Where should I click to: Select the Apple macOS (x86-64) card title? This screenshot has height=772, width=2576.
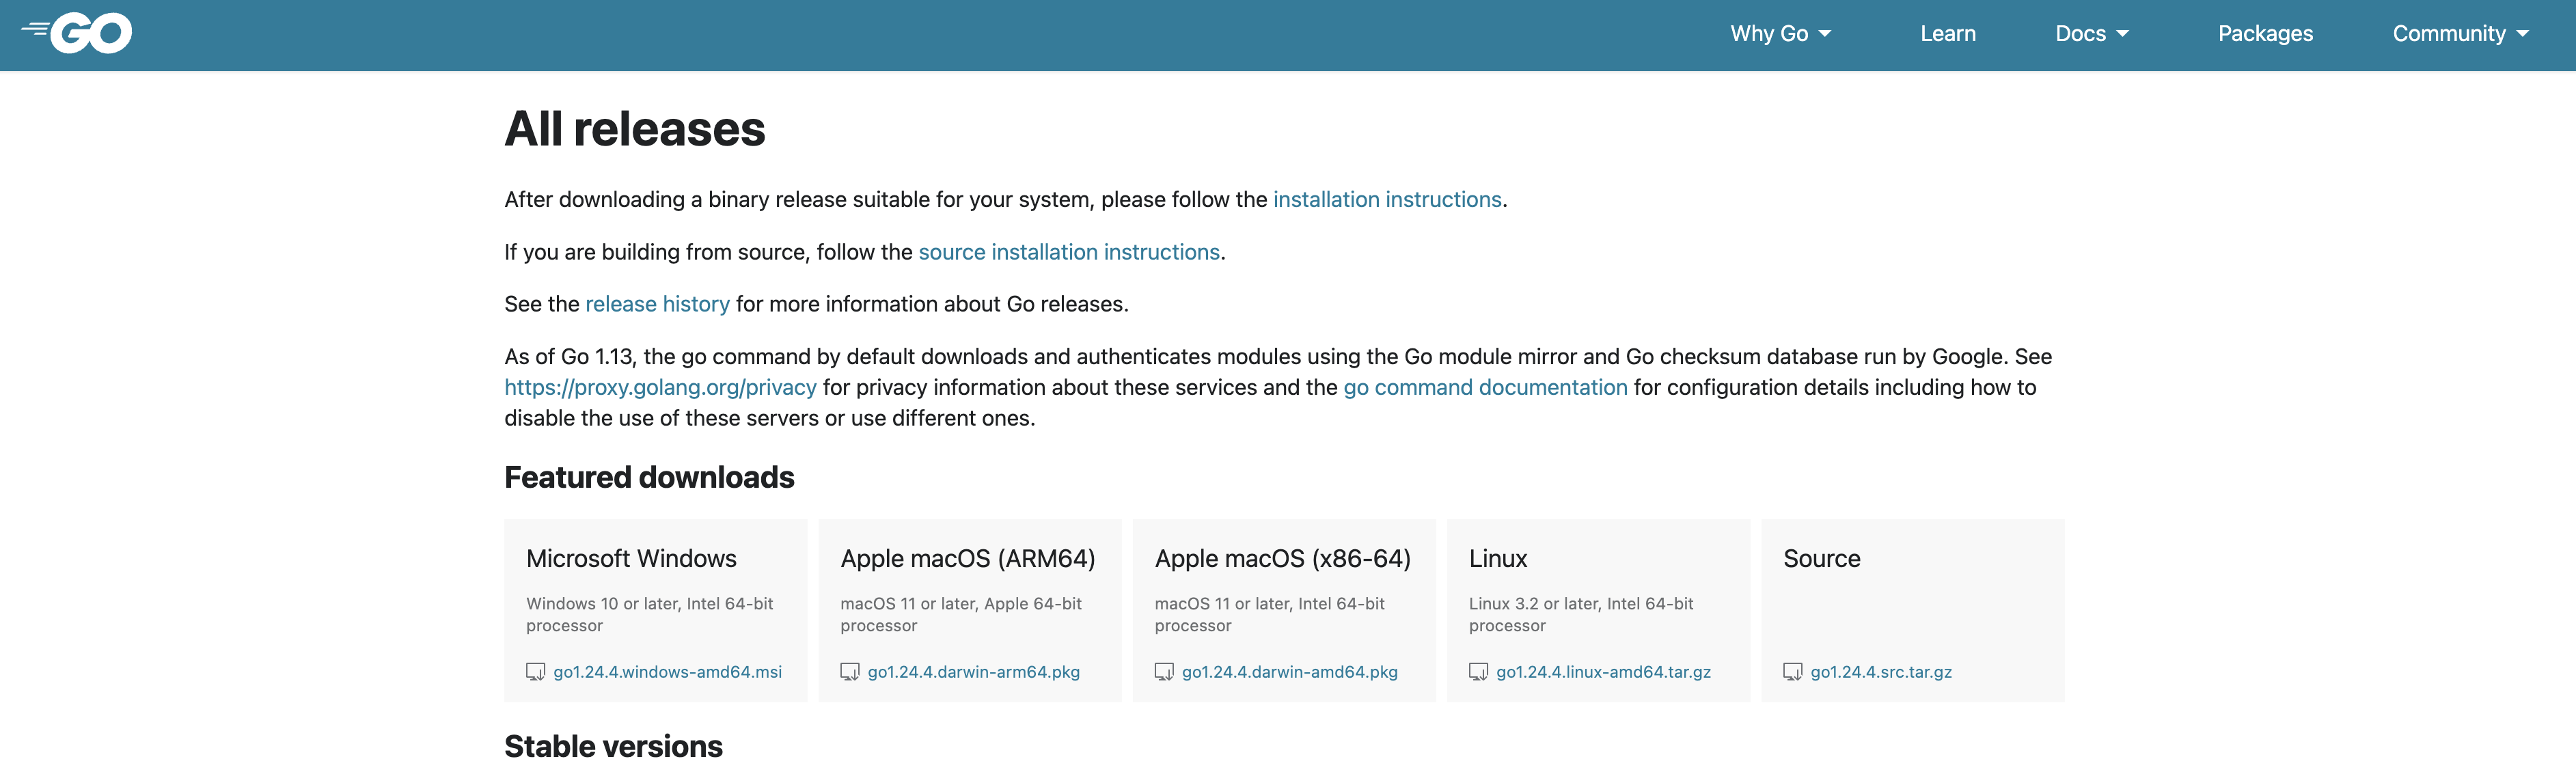[x=1282, y=559]
